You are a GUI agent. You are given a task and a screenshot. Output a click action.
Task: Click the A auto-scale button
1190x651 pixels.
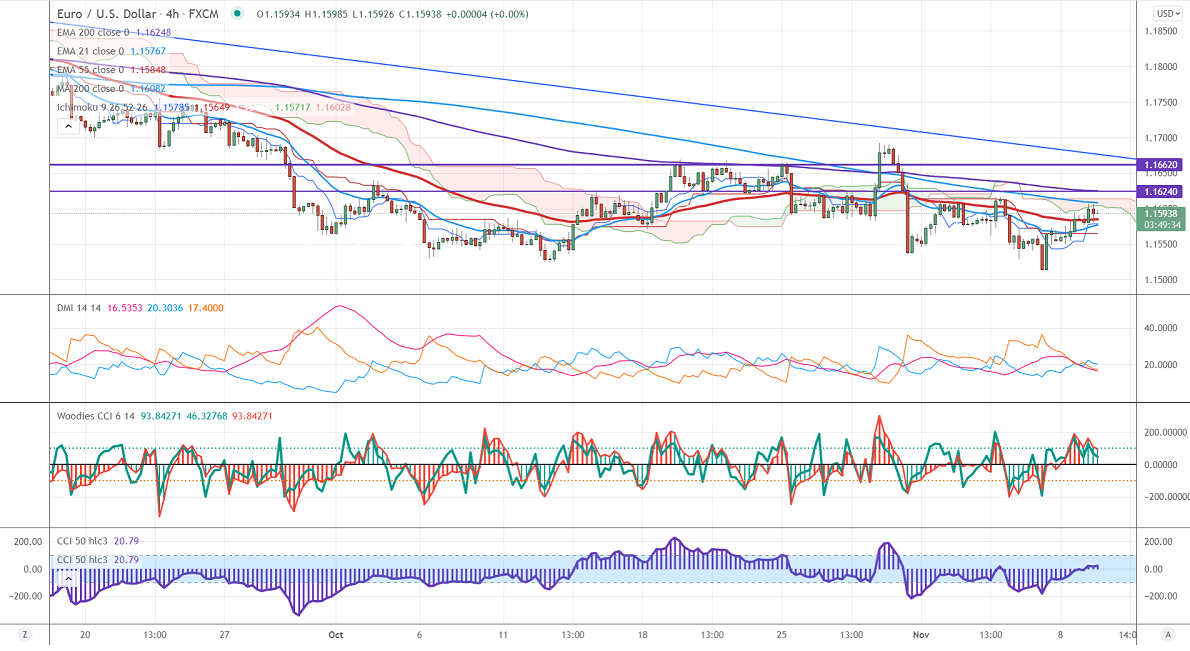click(x=1166, y=634)
